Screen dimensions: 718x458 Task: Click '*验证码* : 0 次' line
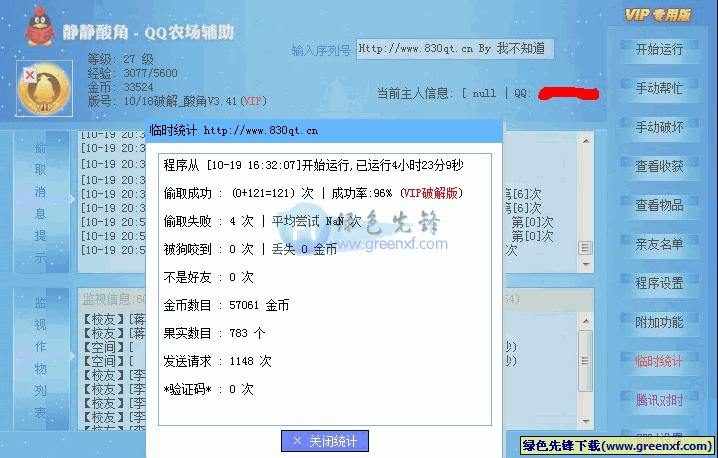pos(208,389)
